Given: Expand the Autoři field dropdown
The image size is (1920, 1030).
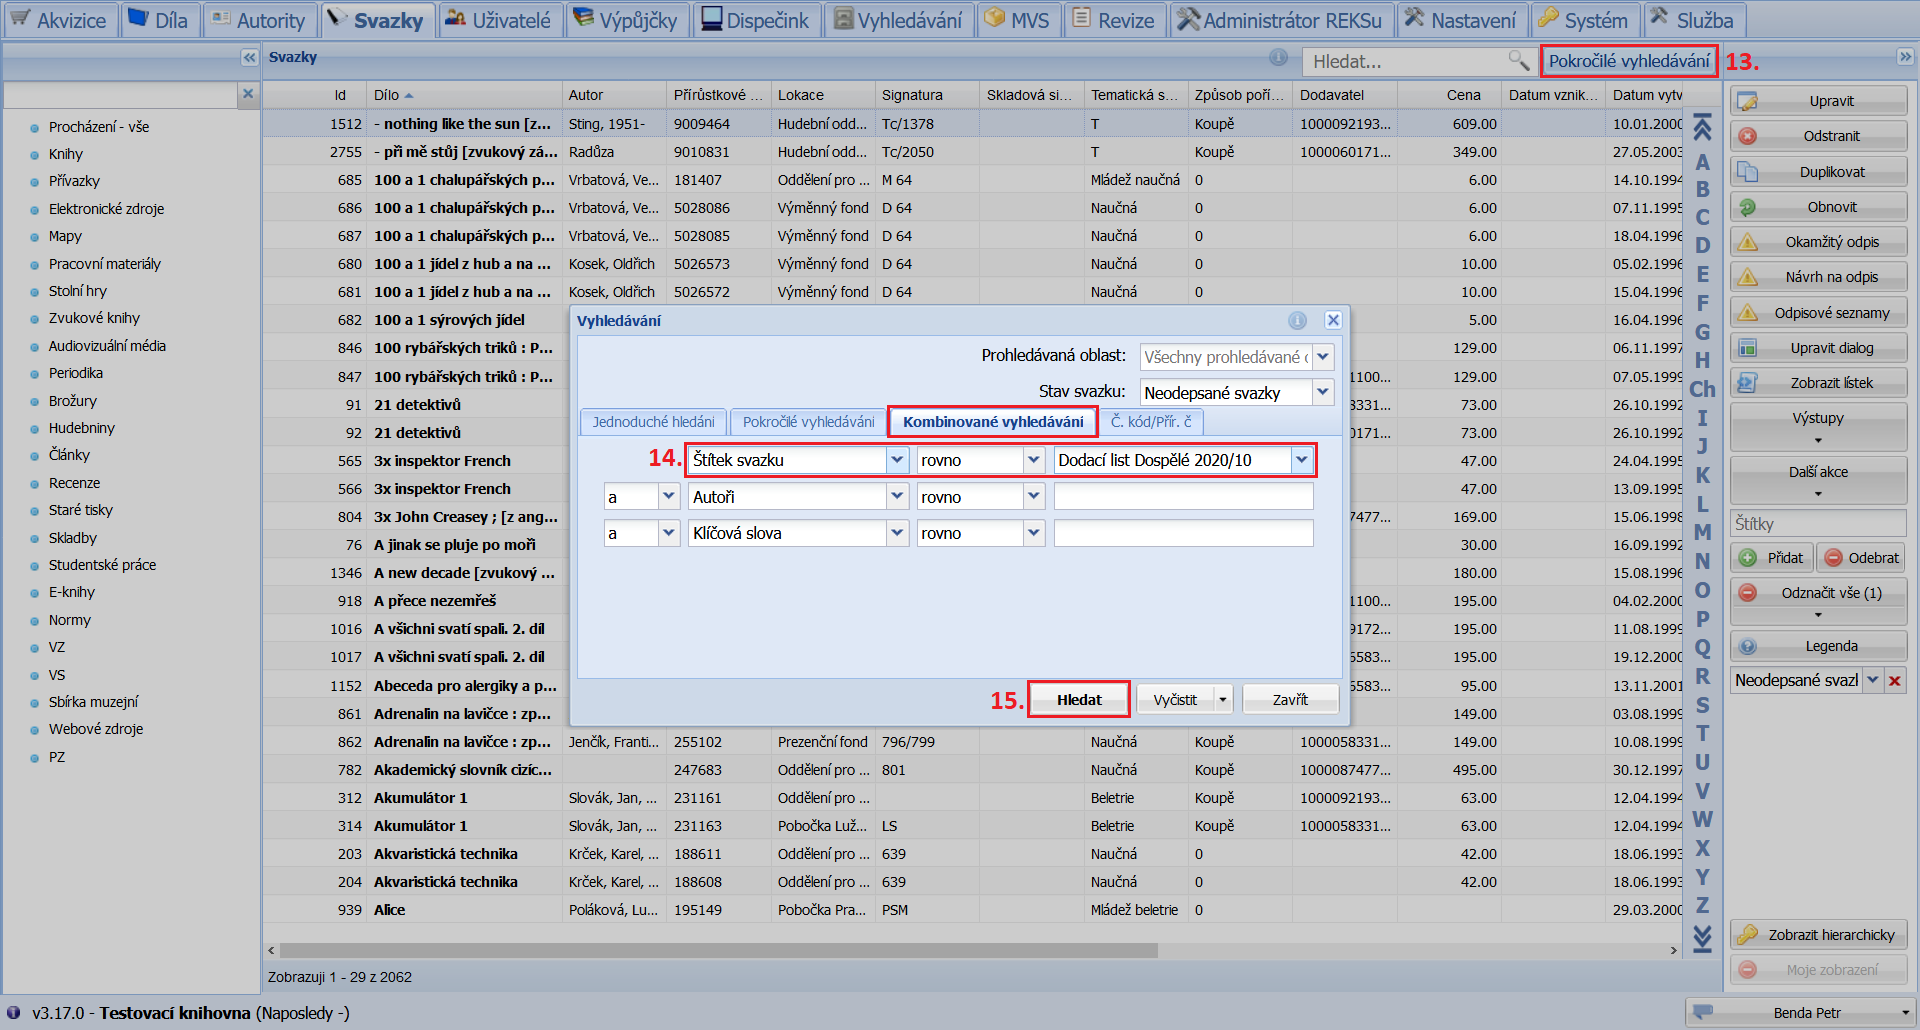Looking at the screenshot, I should coord(897,496).
